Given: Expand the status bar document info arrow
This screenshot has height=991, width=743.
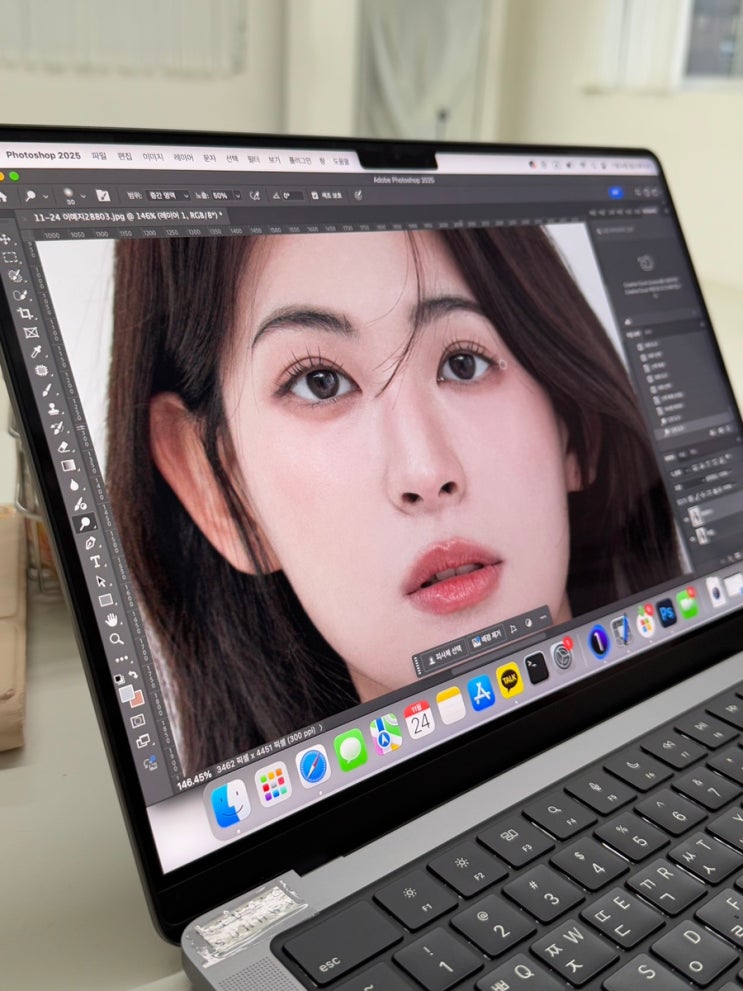Looking at the screenshot, I should (321, 729).
